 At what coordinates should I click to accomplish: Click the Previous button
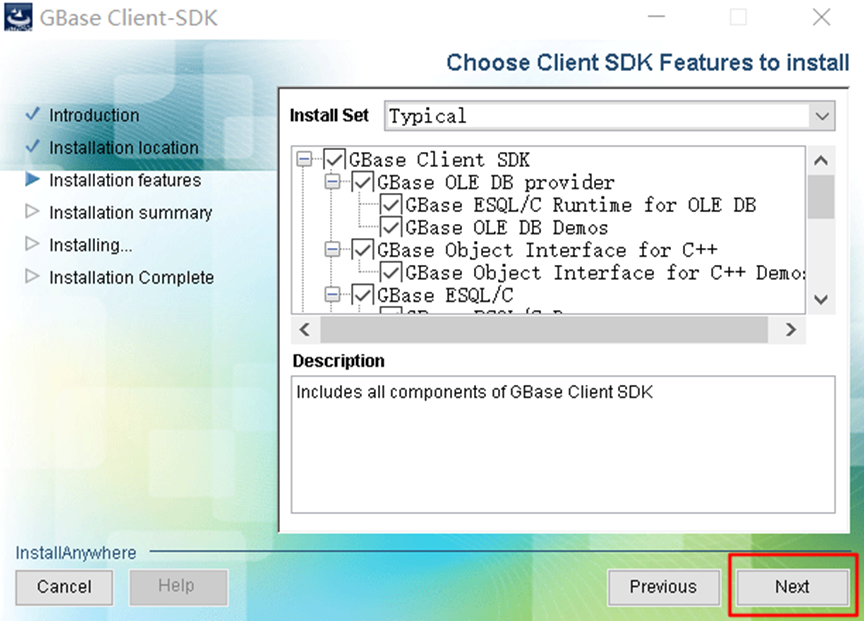[x=664, y=587]
